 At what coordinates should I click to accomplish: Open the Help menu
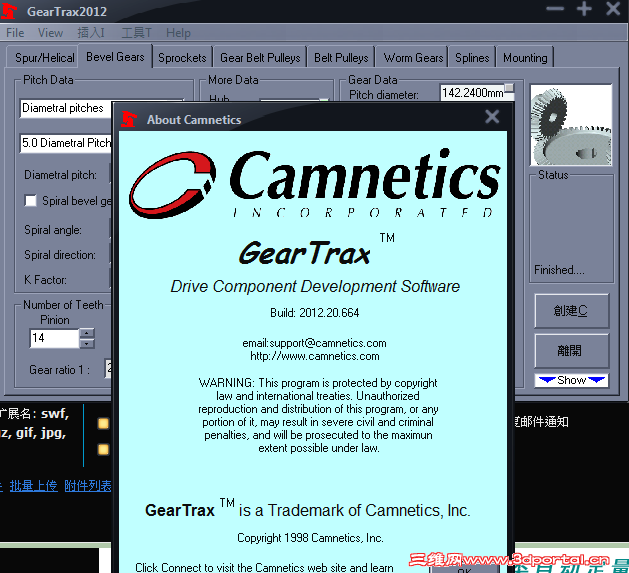click(x=178, y=33)
